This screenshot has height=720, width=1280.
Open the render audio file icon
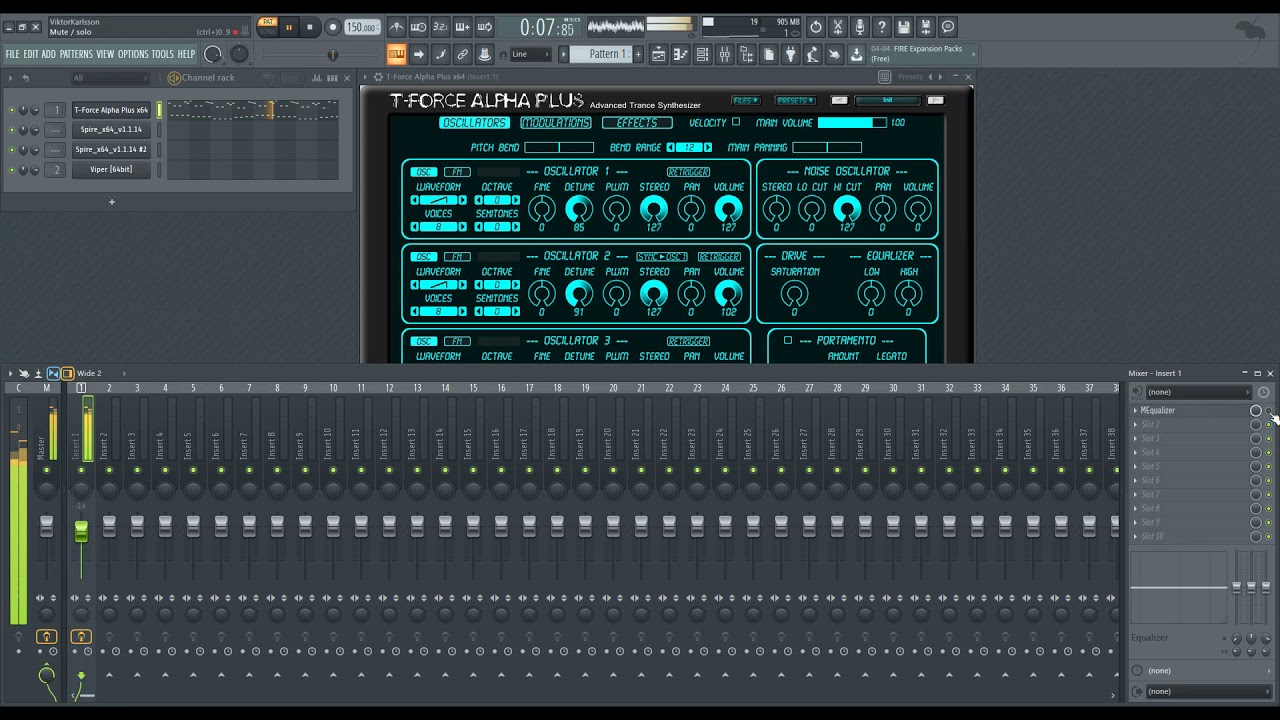(x=926, y=27)
